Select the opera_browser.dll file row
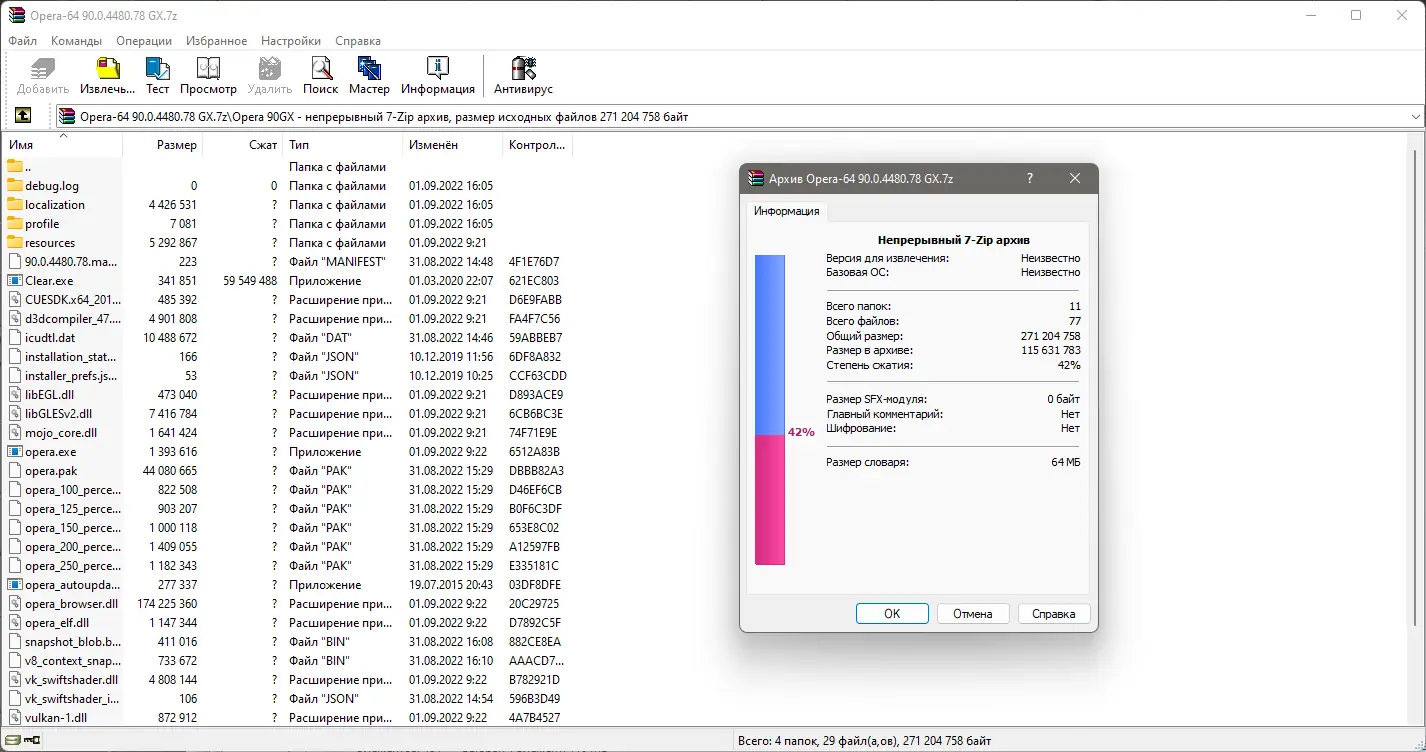Viewport: 1426px width, 752px height. pyautogui.click(x=288, y=604)
